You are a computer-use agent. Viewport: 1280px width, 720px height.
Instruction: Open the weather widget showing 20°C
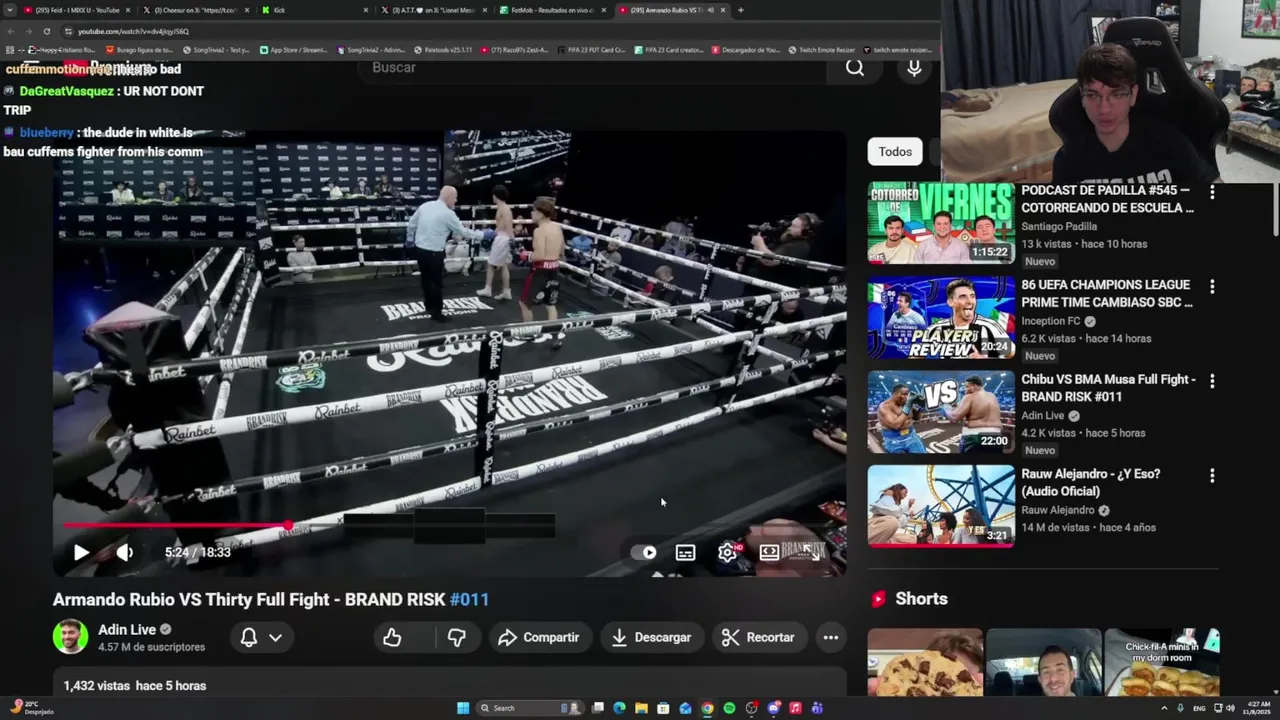point(30,708)
